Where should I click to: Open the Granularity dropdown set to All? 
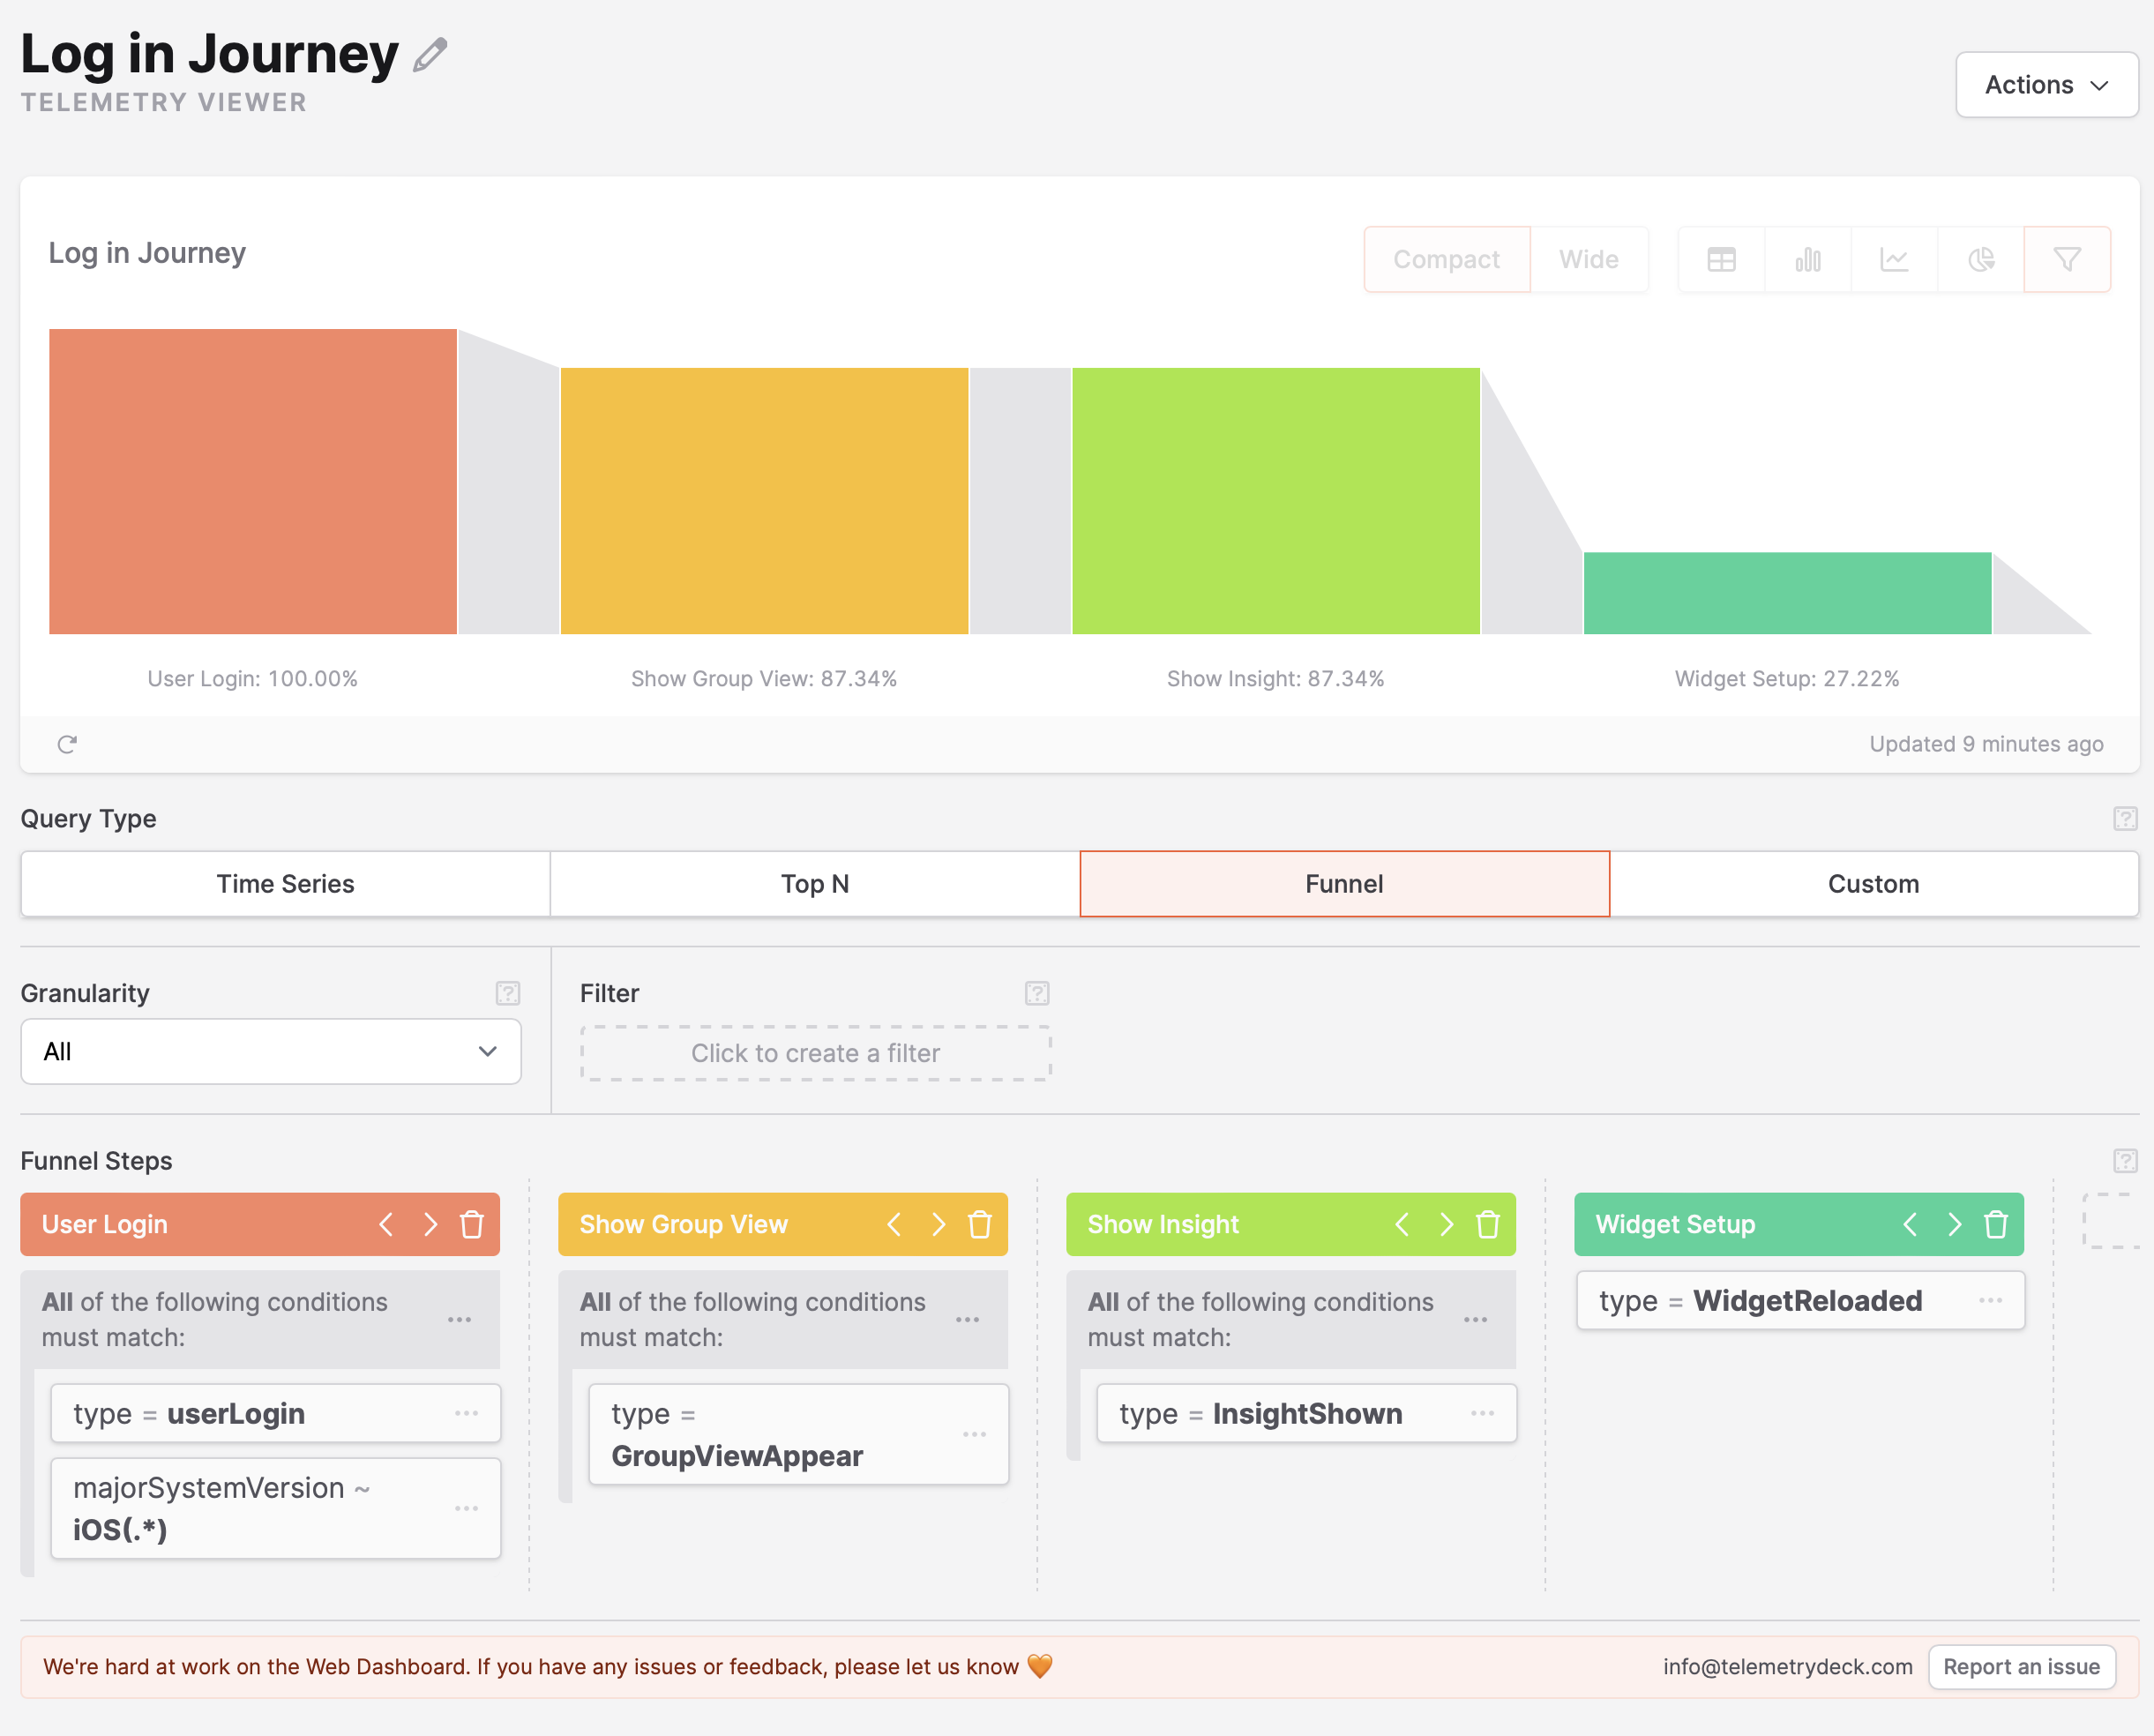(270, 1052)
